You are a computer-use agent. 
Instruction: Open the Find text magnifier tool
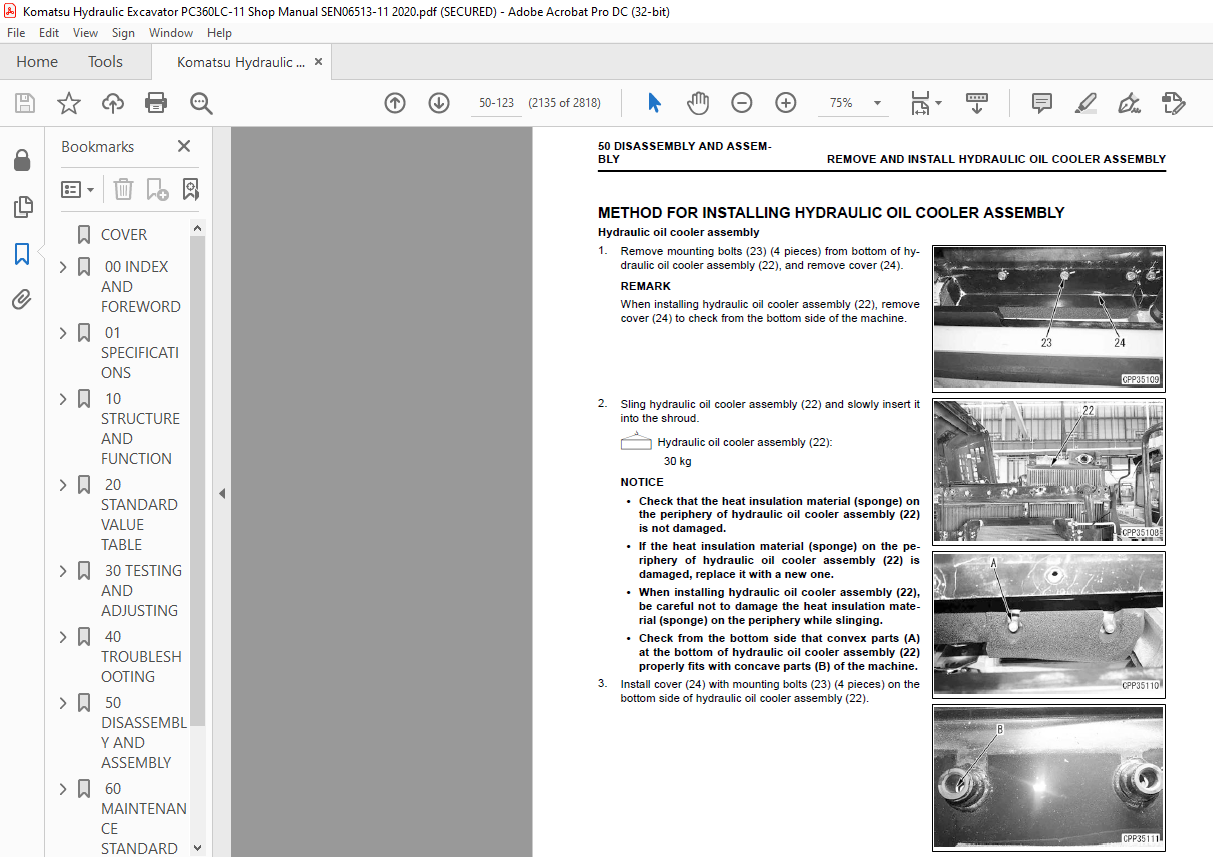[x=201, y=103]
